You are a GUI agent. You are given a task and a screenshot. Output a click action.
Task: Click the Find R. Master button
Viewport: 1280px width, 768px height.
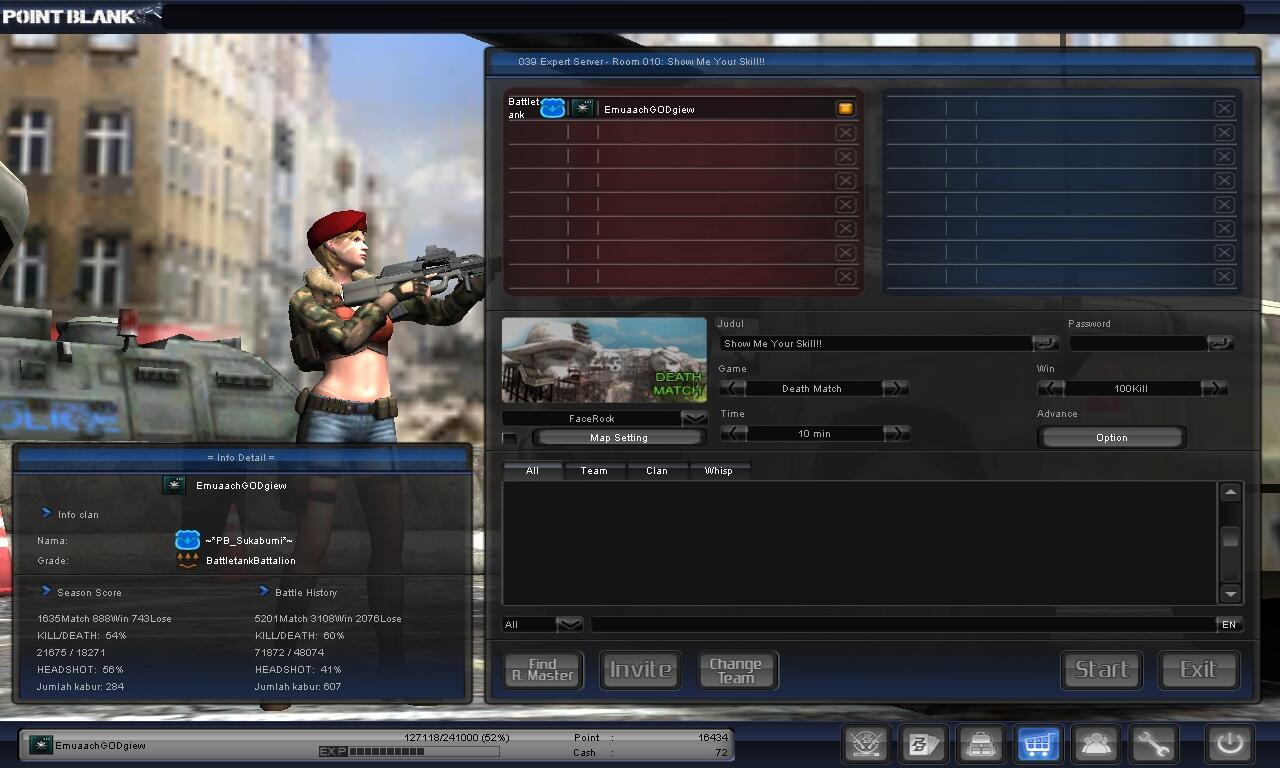[543, 669]
